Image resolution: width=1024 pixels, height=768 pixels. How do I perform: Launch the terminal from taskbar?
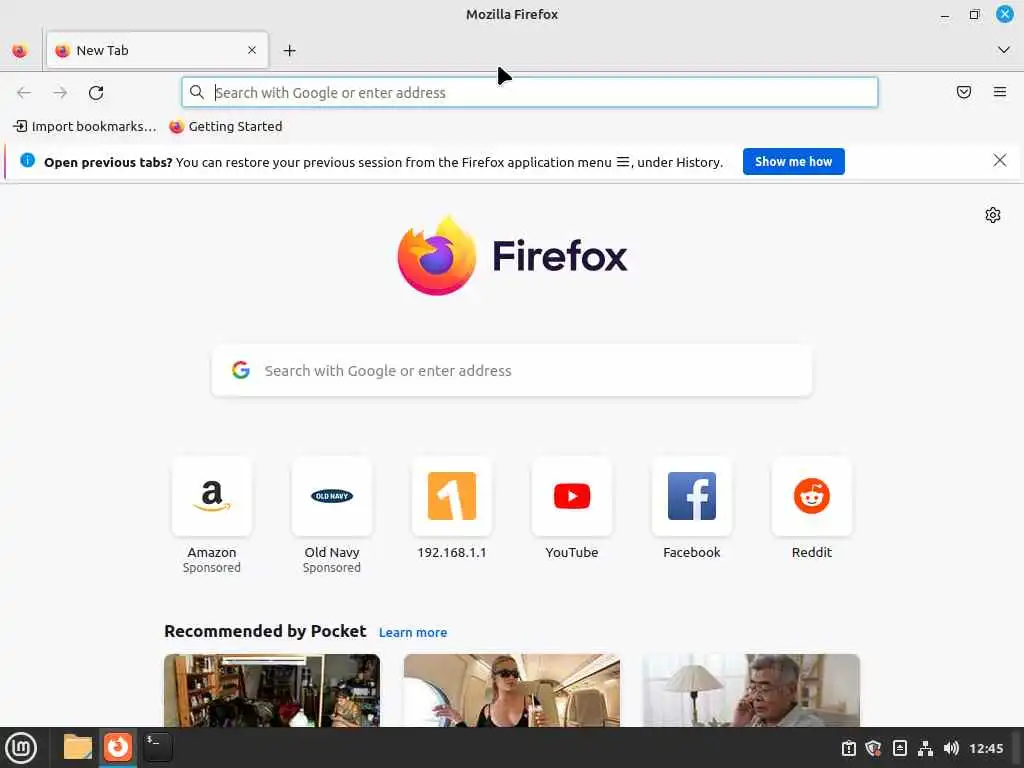157,747
